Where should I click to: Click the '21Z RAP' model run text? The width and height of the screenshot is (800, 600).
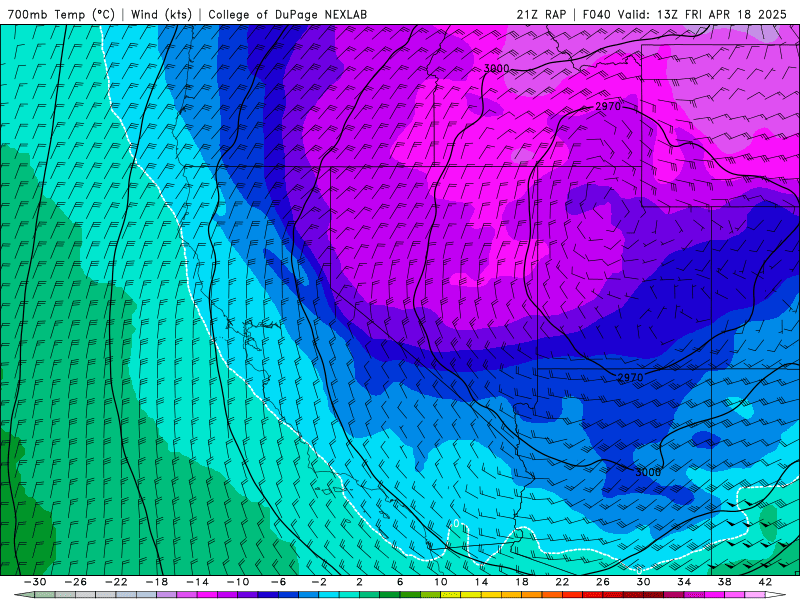coord(541,15)
